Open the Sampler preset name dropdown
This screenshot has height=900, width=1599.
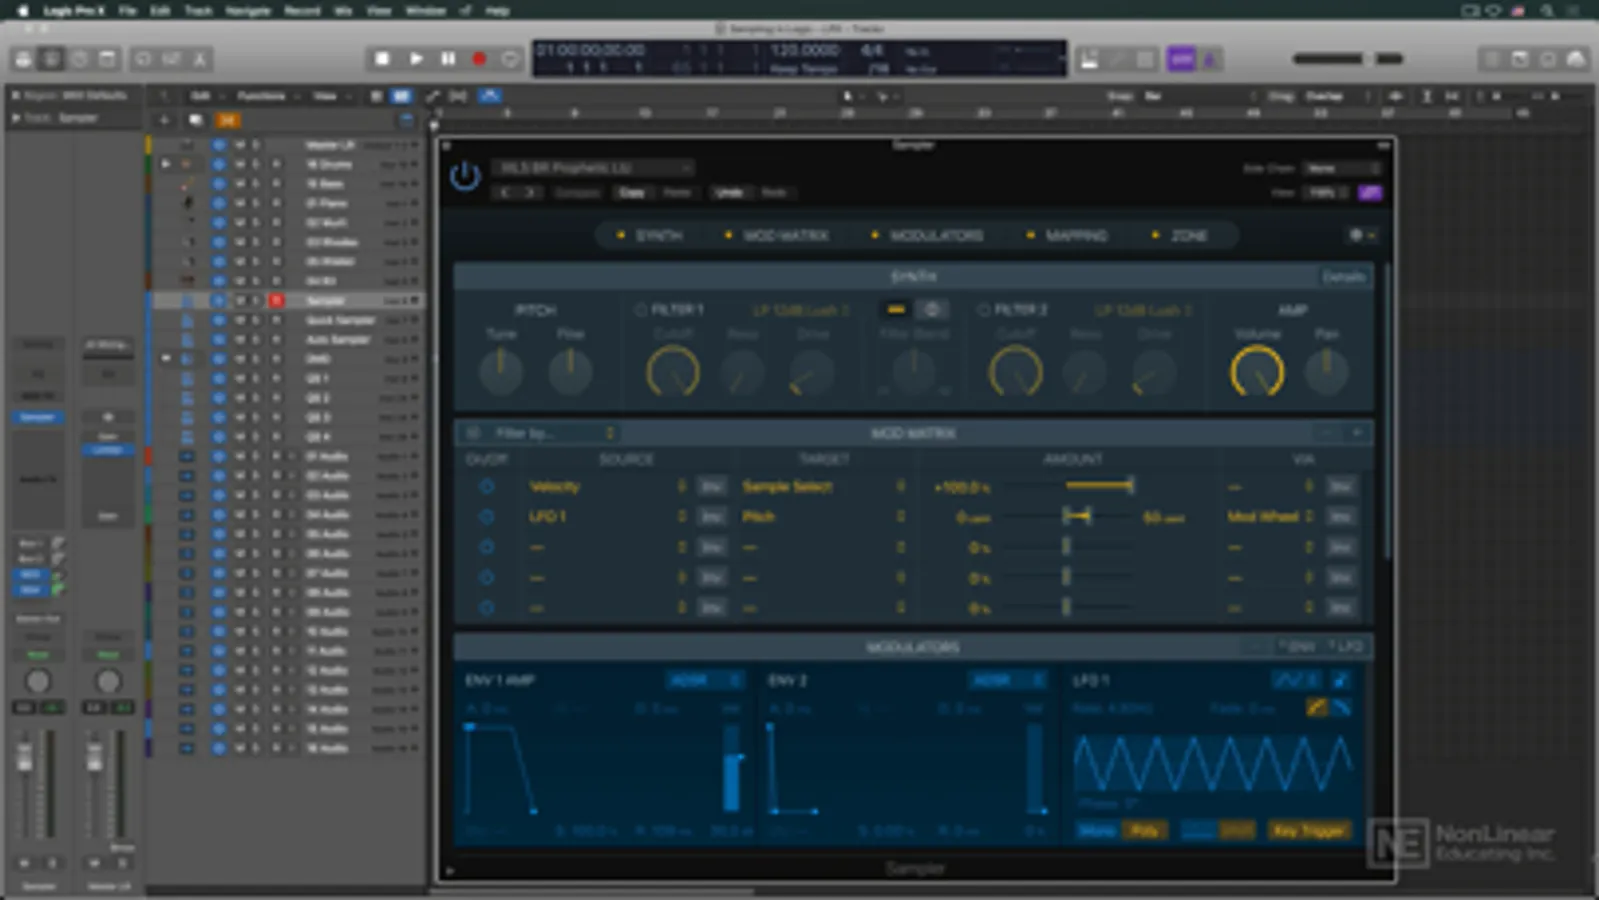(593, 168)
